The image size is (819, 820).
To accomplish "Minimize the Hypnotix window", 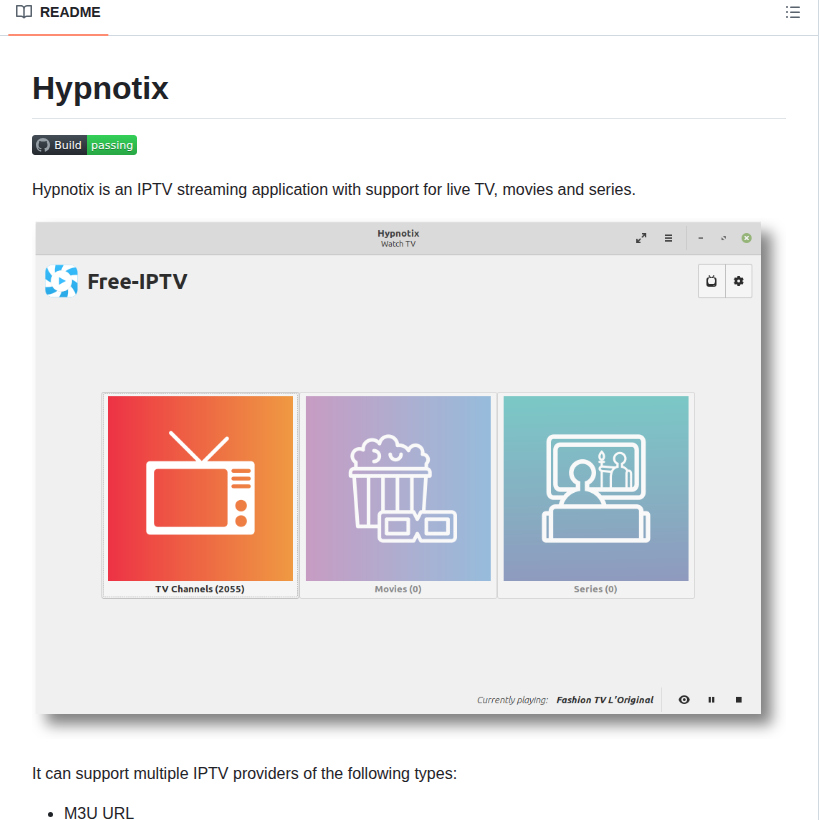I will click(700, 238).
